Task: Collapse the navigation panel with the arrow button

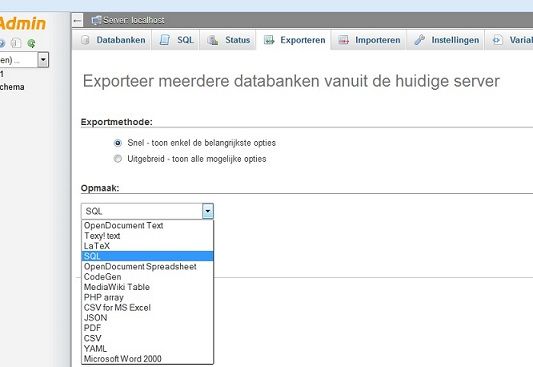Action: 78,20
